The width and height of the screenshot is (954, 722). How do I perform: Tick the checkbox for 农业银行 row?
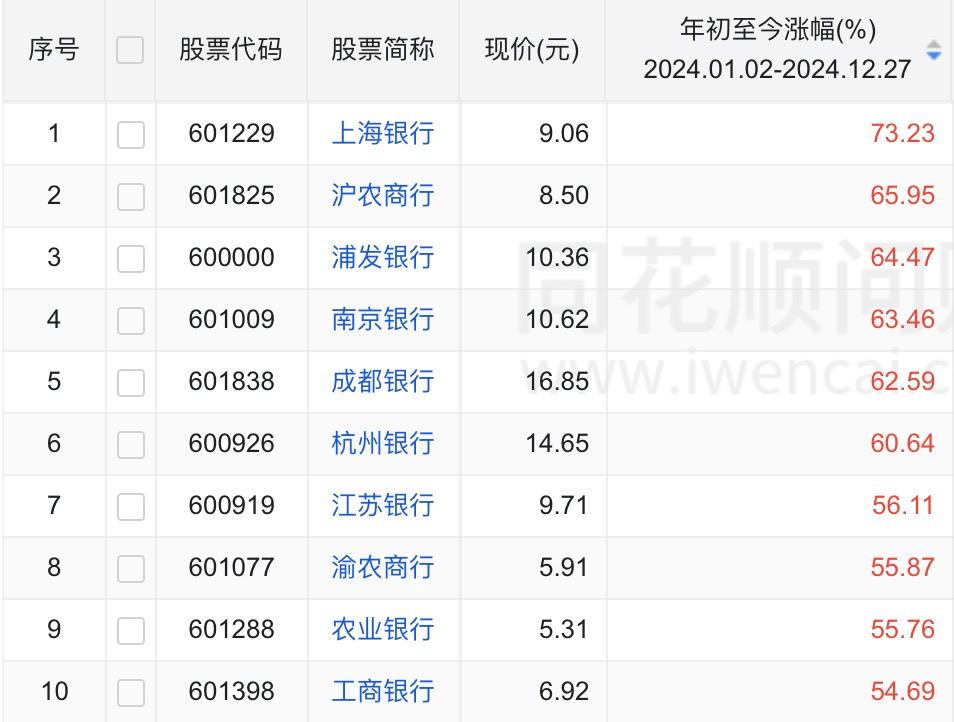click(x=131, y=631)
